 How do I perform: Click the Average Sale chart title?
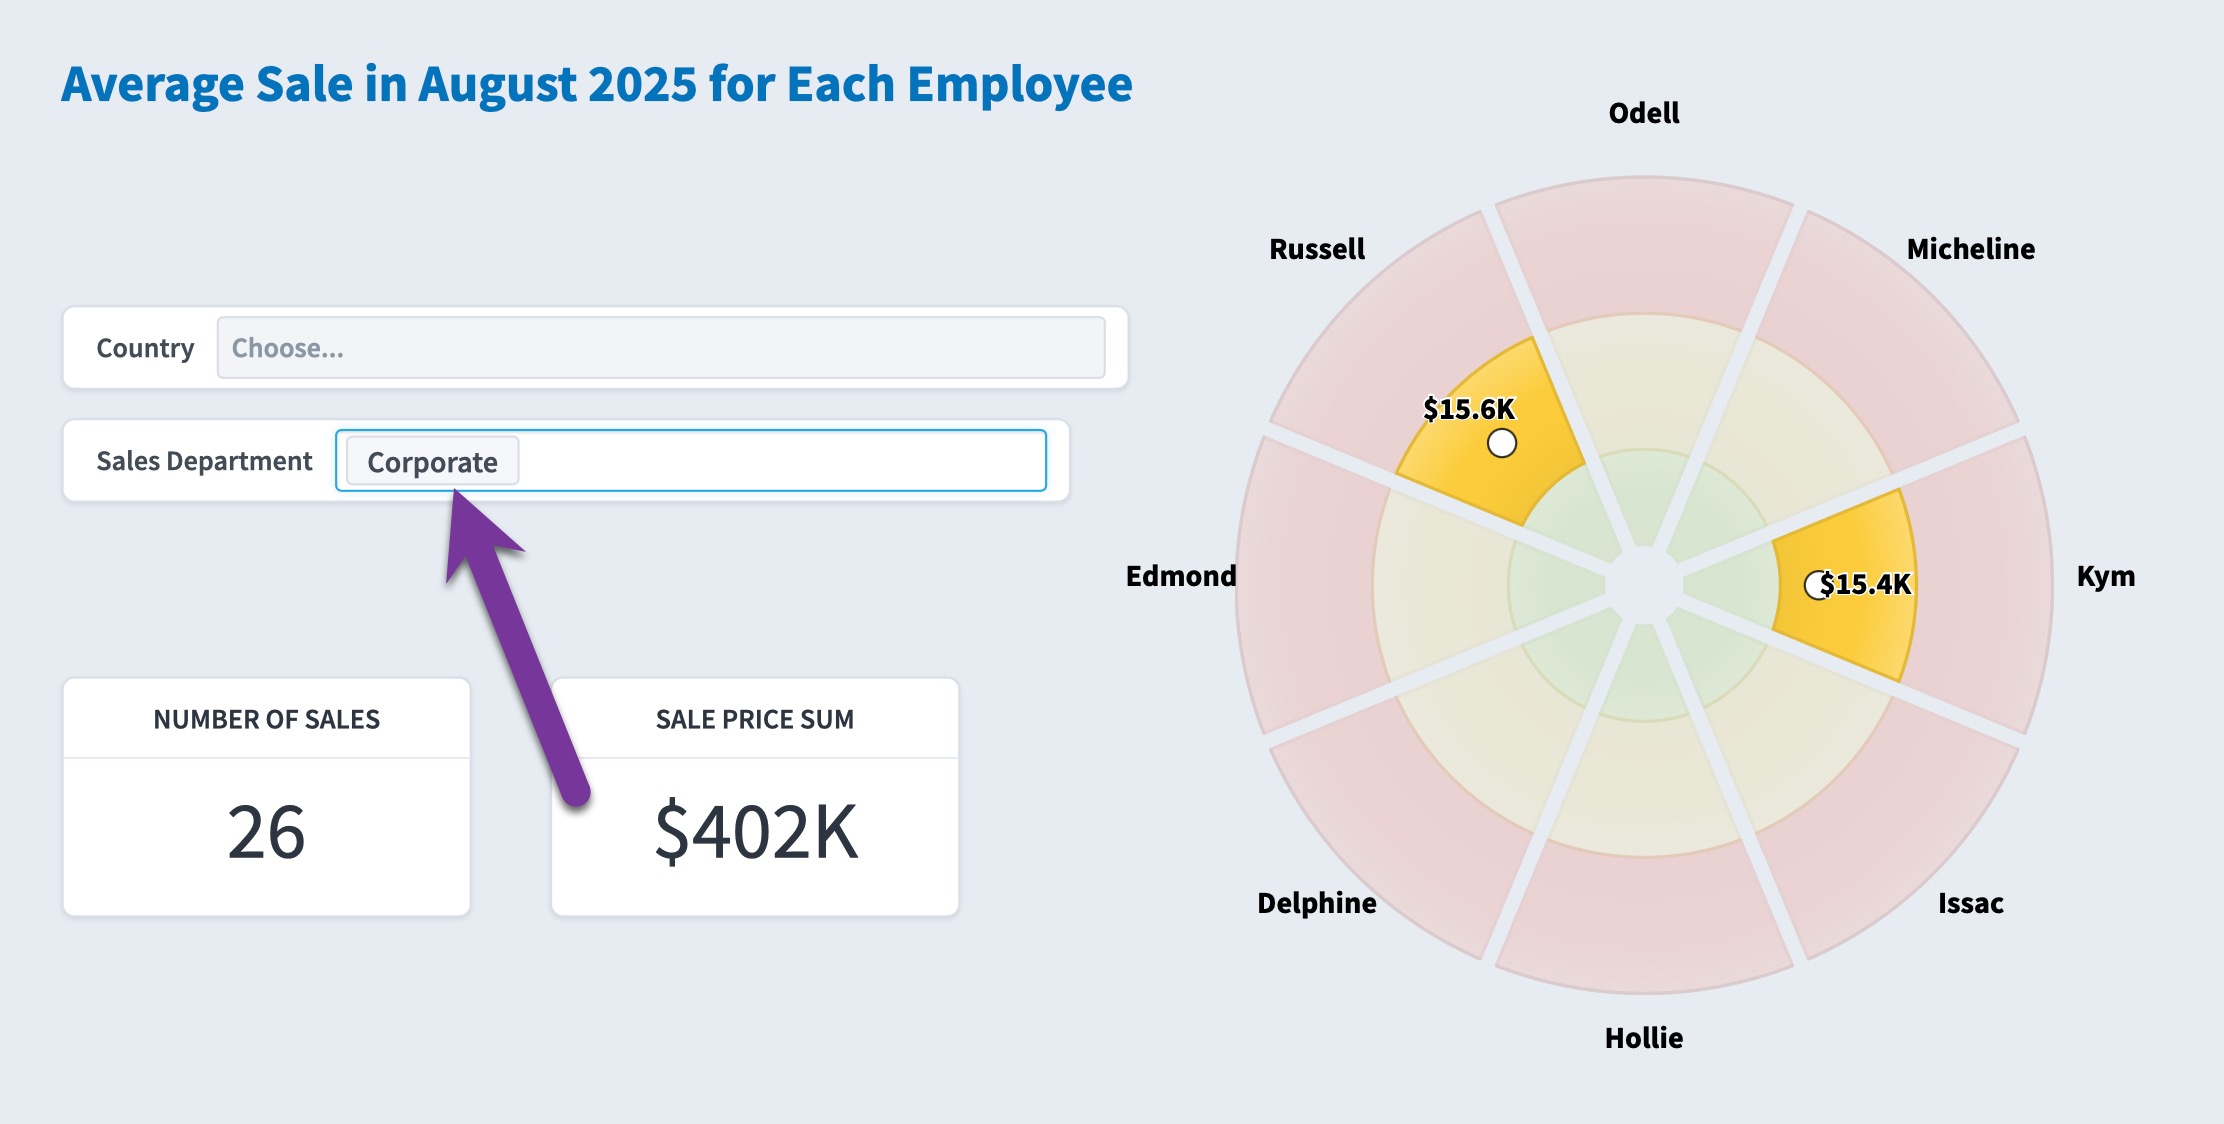[597, 84]
